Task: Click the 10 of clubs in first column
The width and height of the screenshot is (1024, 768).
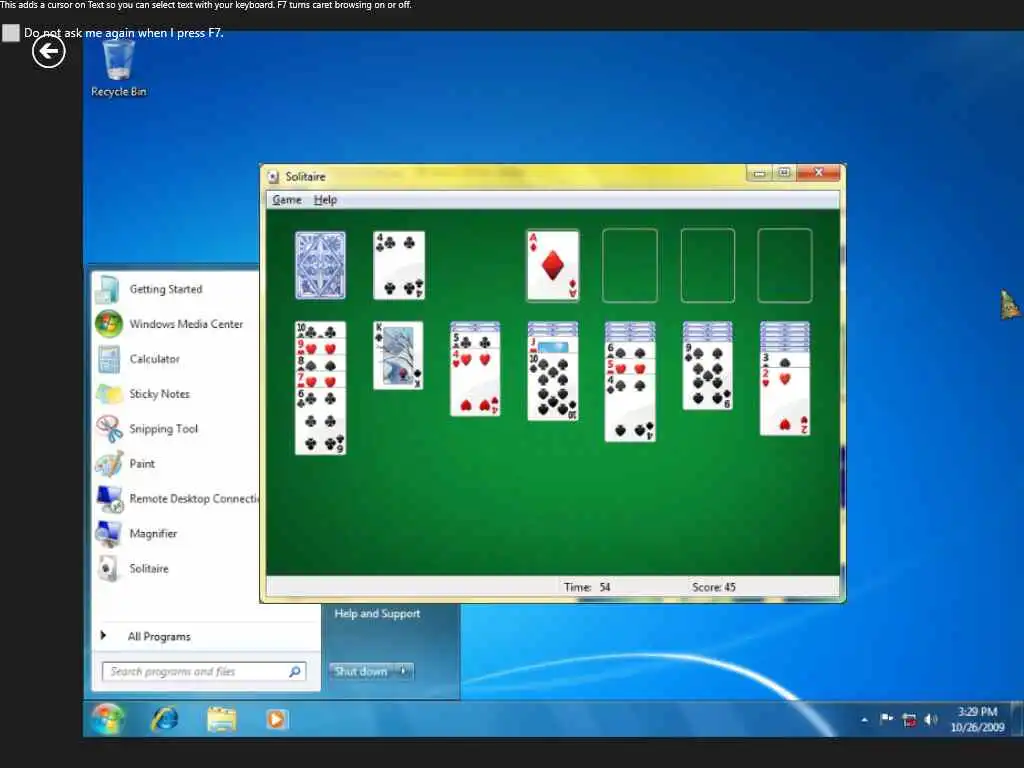Action: point(320,328)
